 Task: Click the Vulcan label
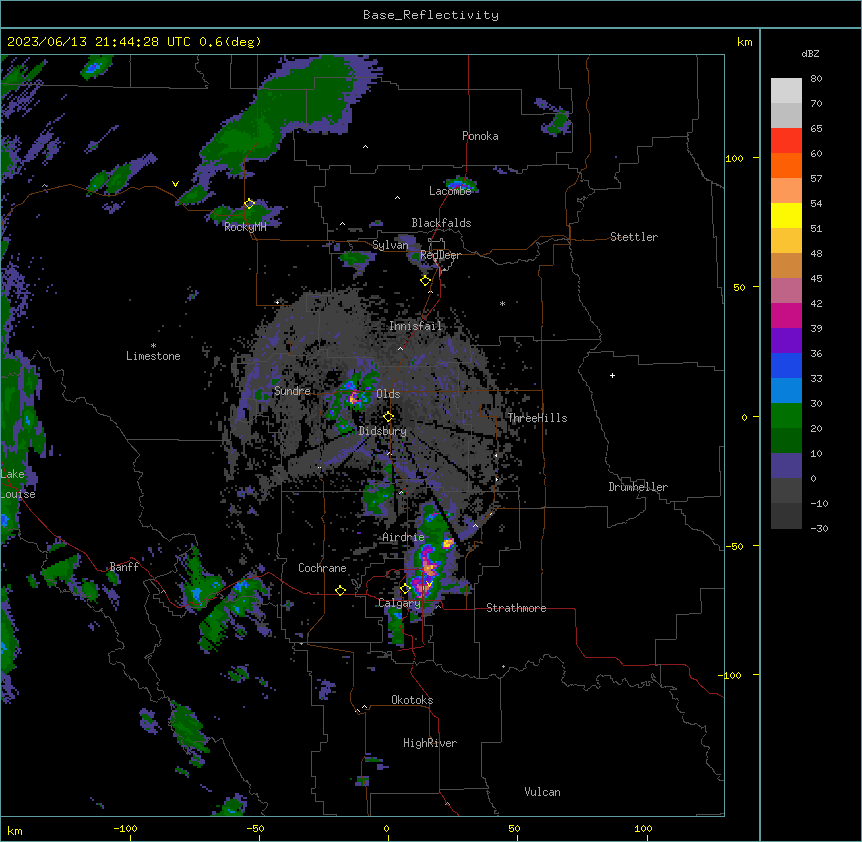coord(543,792)
